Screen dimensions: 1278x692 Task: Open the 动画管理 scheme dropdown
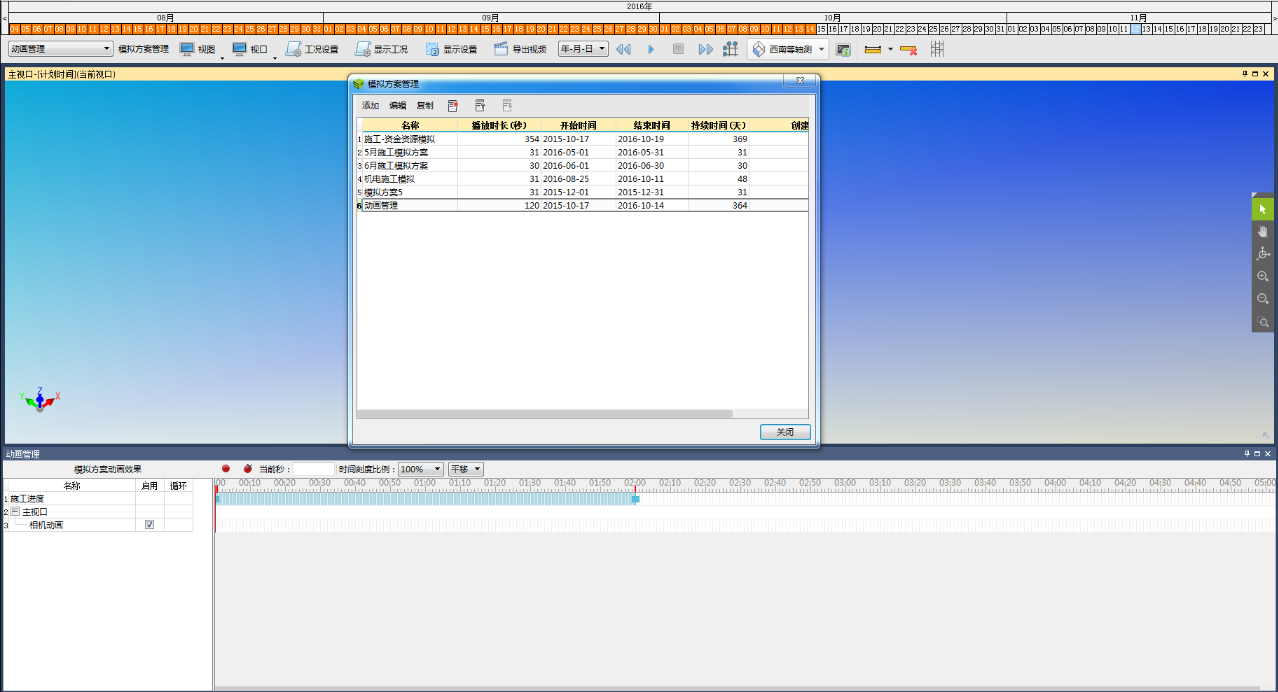click(61, 49)
